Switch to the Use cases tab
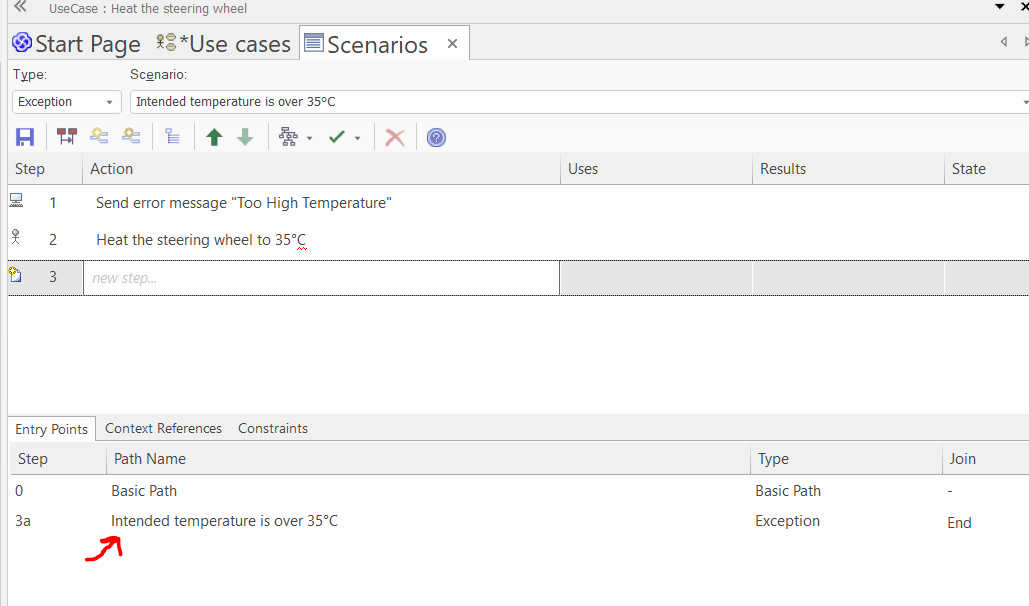 224,44
